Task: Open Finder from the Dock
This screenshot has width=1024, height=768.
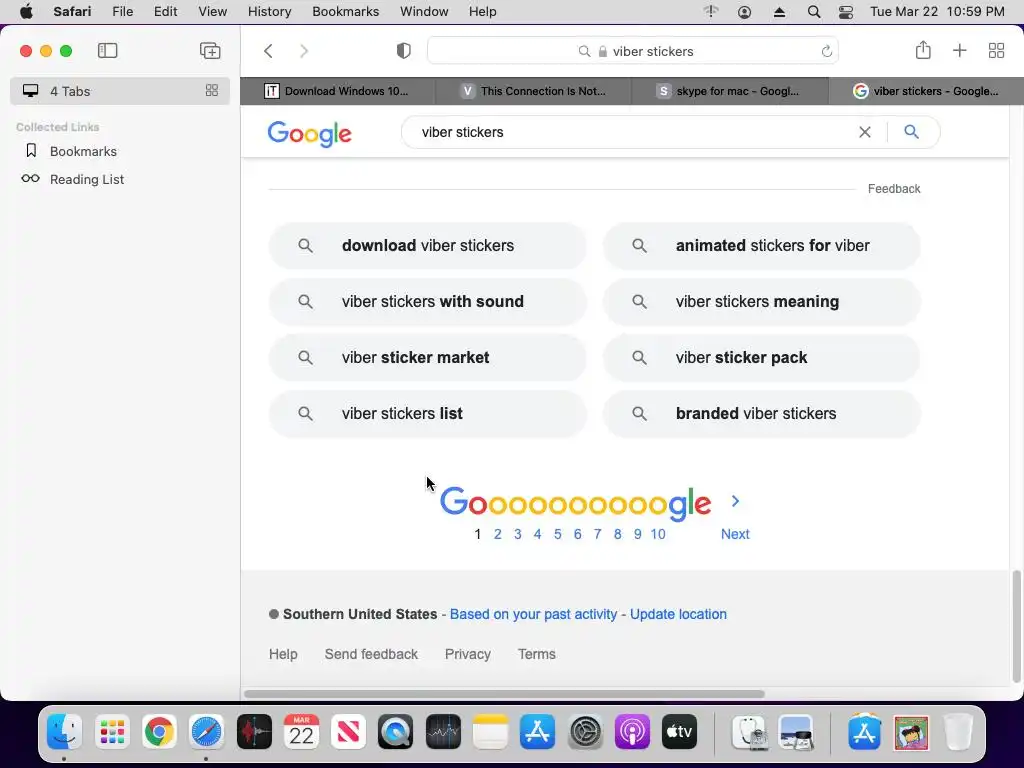Action: pos(64,732)
